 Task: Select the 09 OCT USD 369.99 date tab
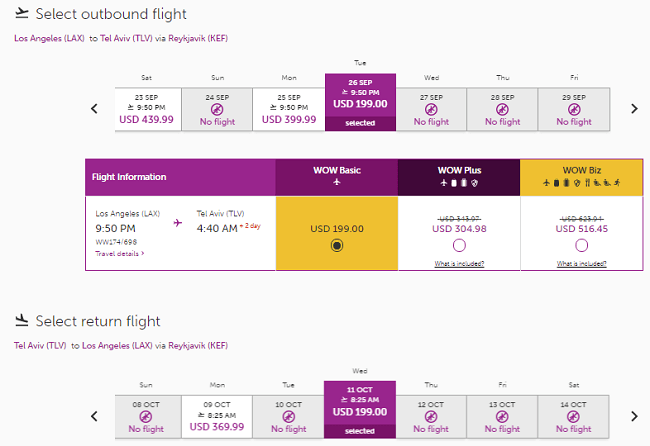(217, 417)
